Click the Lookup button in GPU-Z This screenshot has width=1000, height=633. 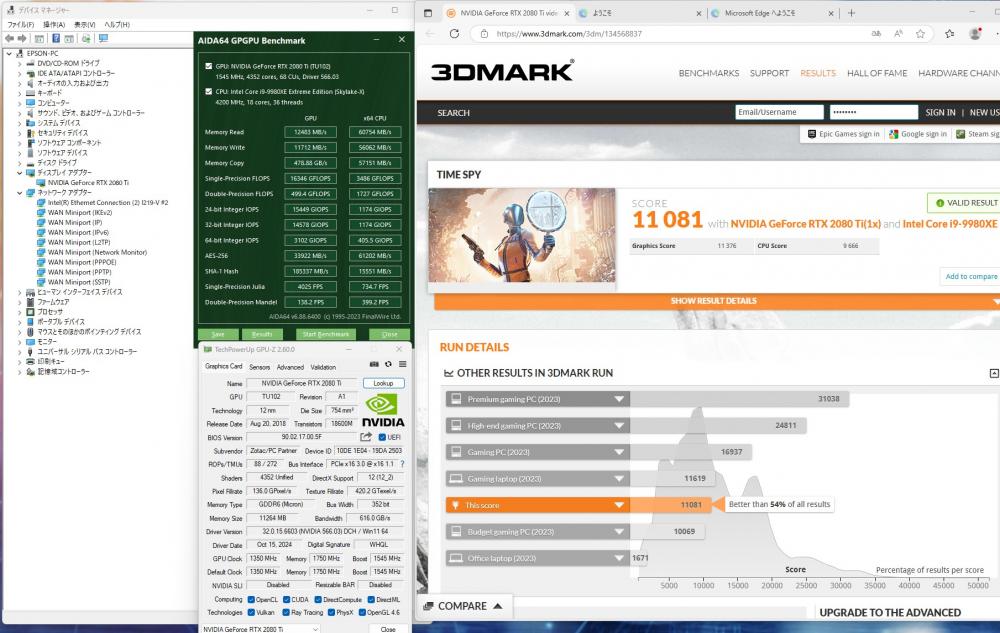pyautogui.click(x=383, y=383)
